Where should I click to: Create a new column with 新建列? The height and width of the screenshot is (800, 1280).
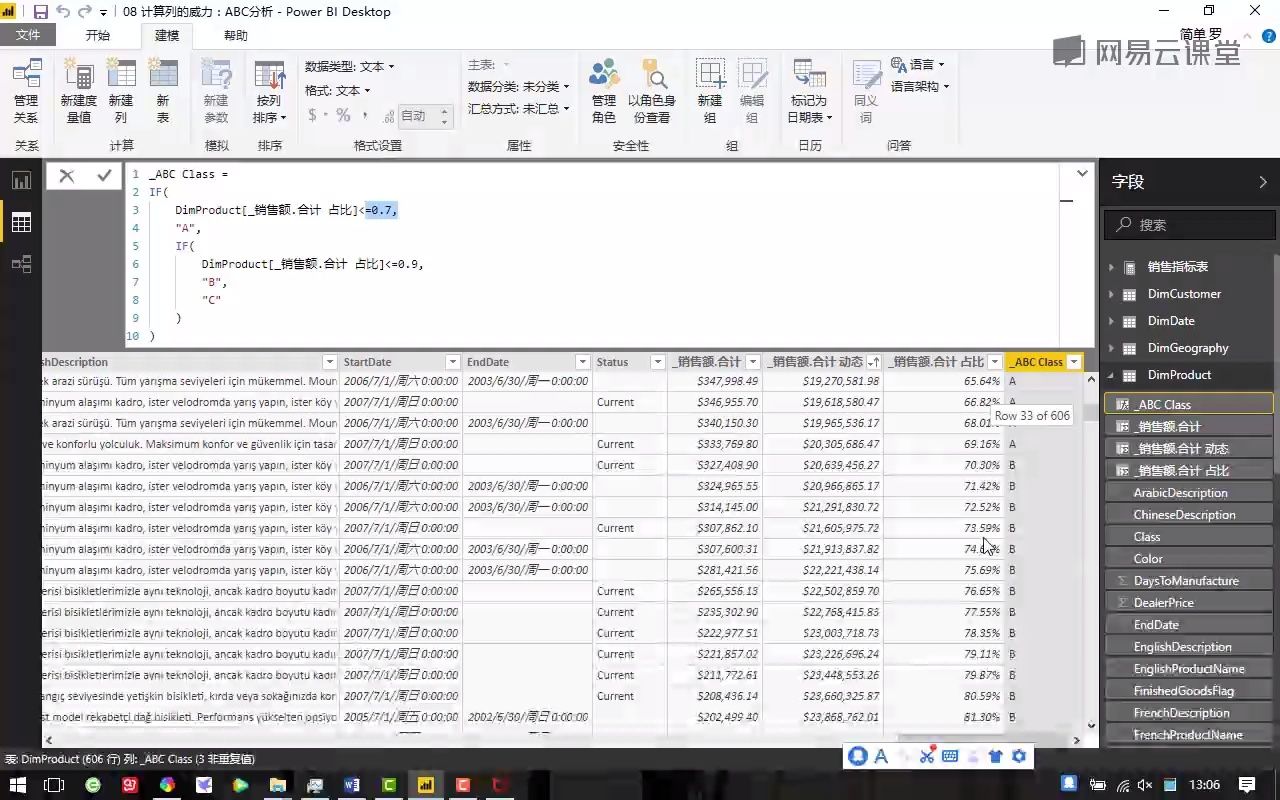click(x=120, y=88)
